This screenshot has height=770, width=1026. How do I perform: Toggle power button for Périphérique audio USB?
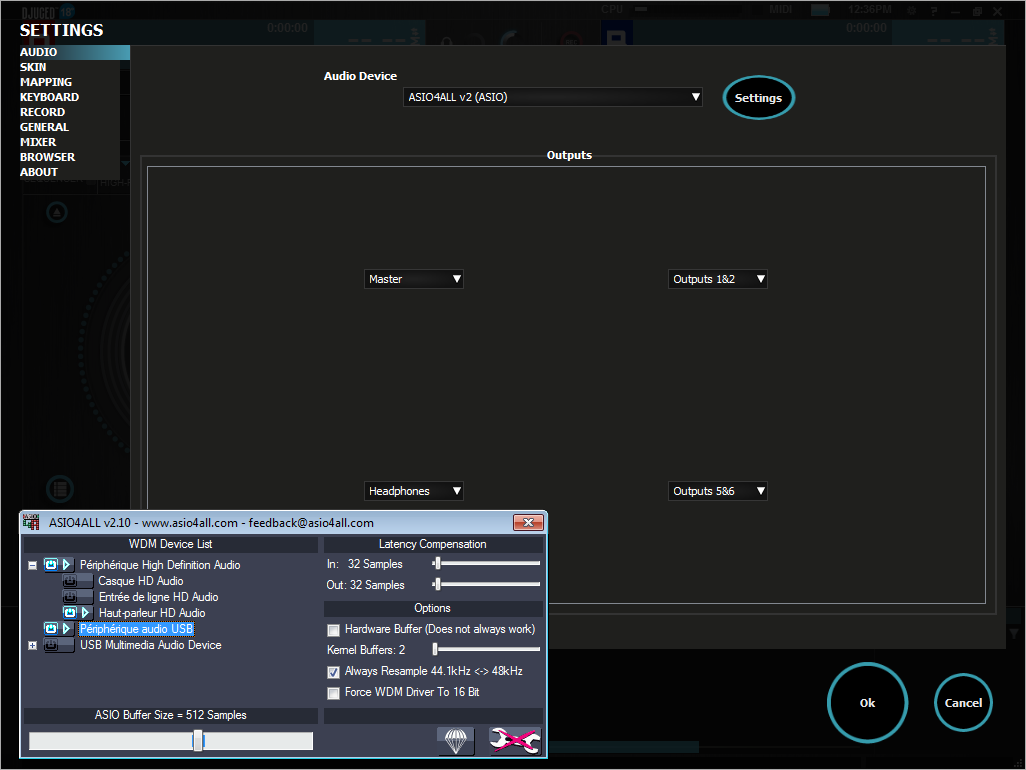tap(51, 628)
